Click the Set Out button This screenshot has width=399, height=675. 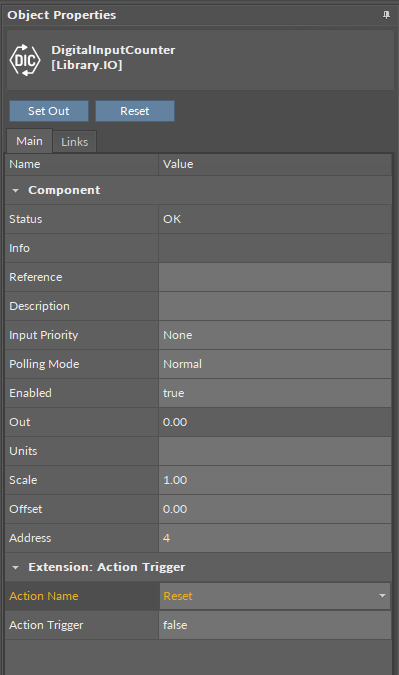[49, 111]
